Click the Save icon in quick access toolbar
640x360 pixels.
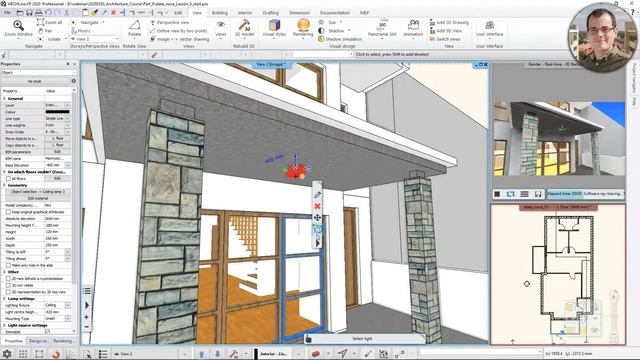29,13
